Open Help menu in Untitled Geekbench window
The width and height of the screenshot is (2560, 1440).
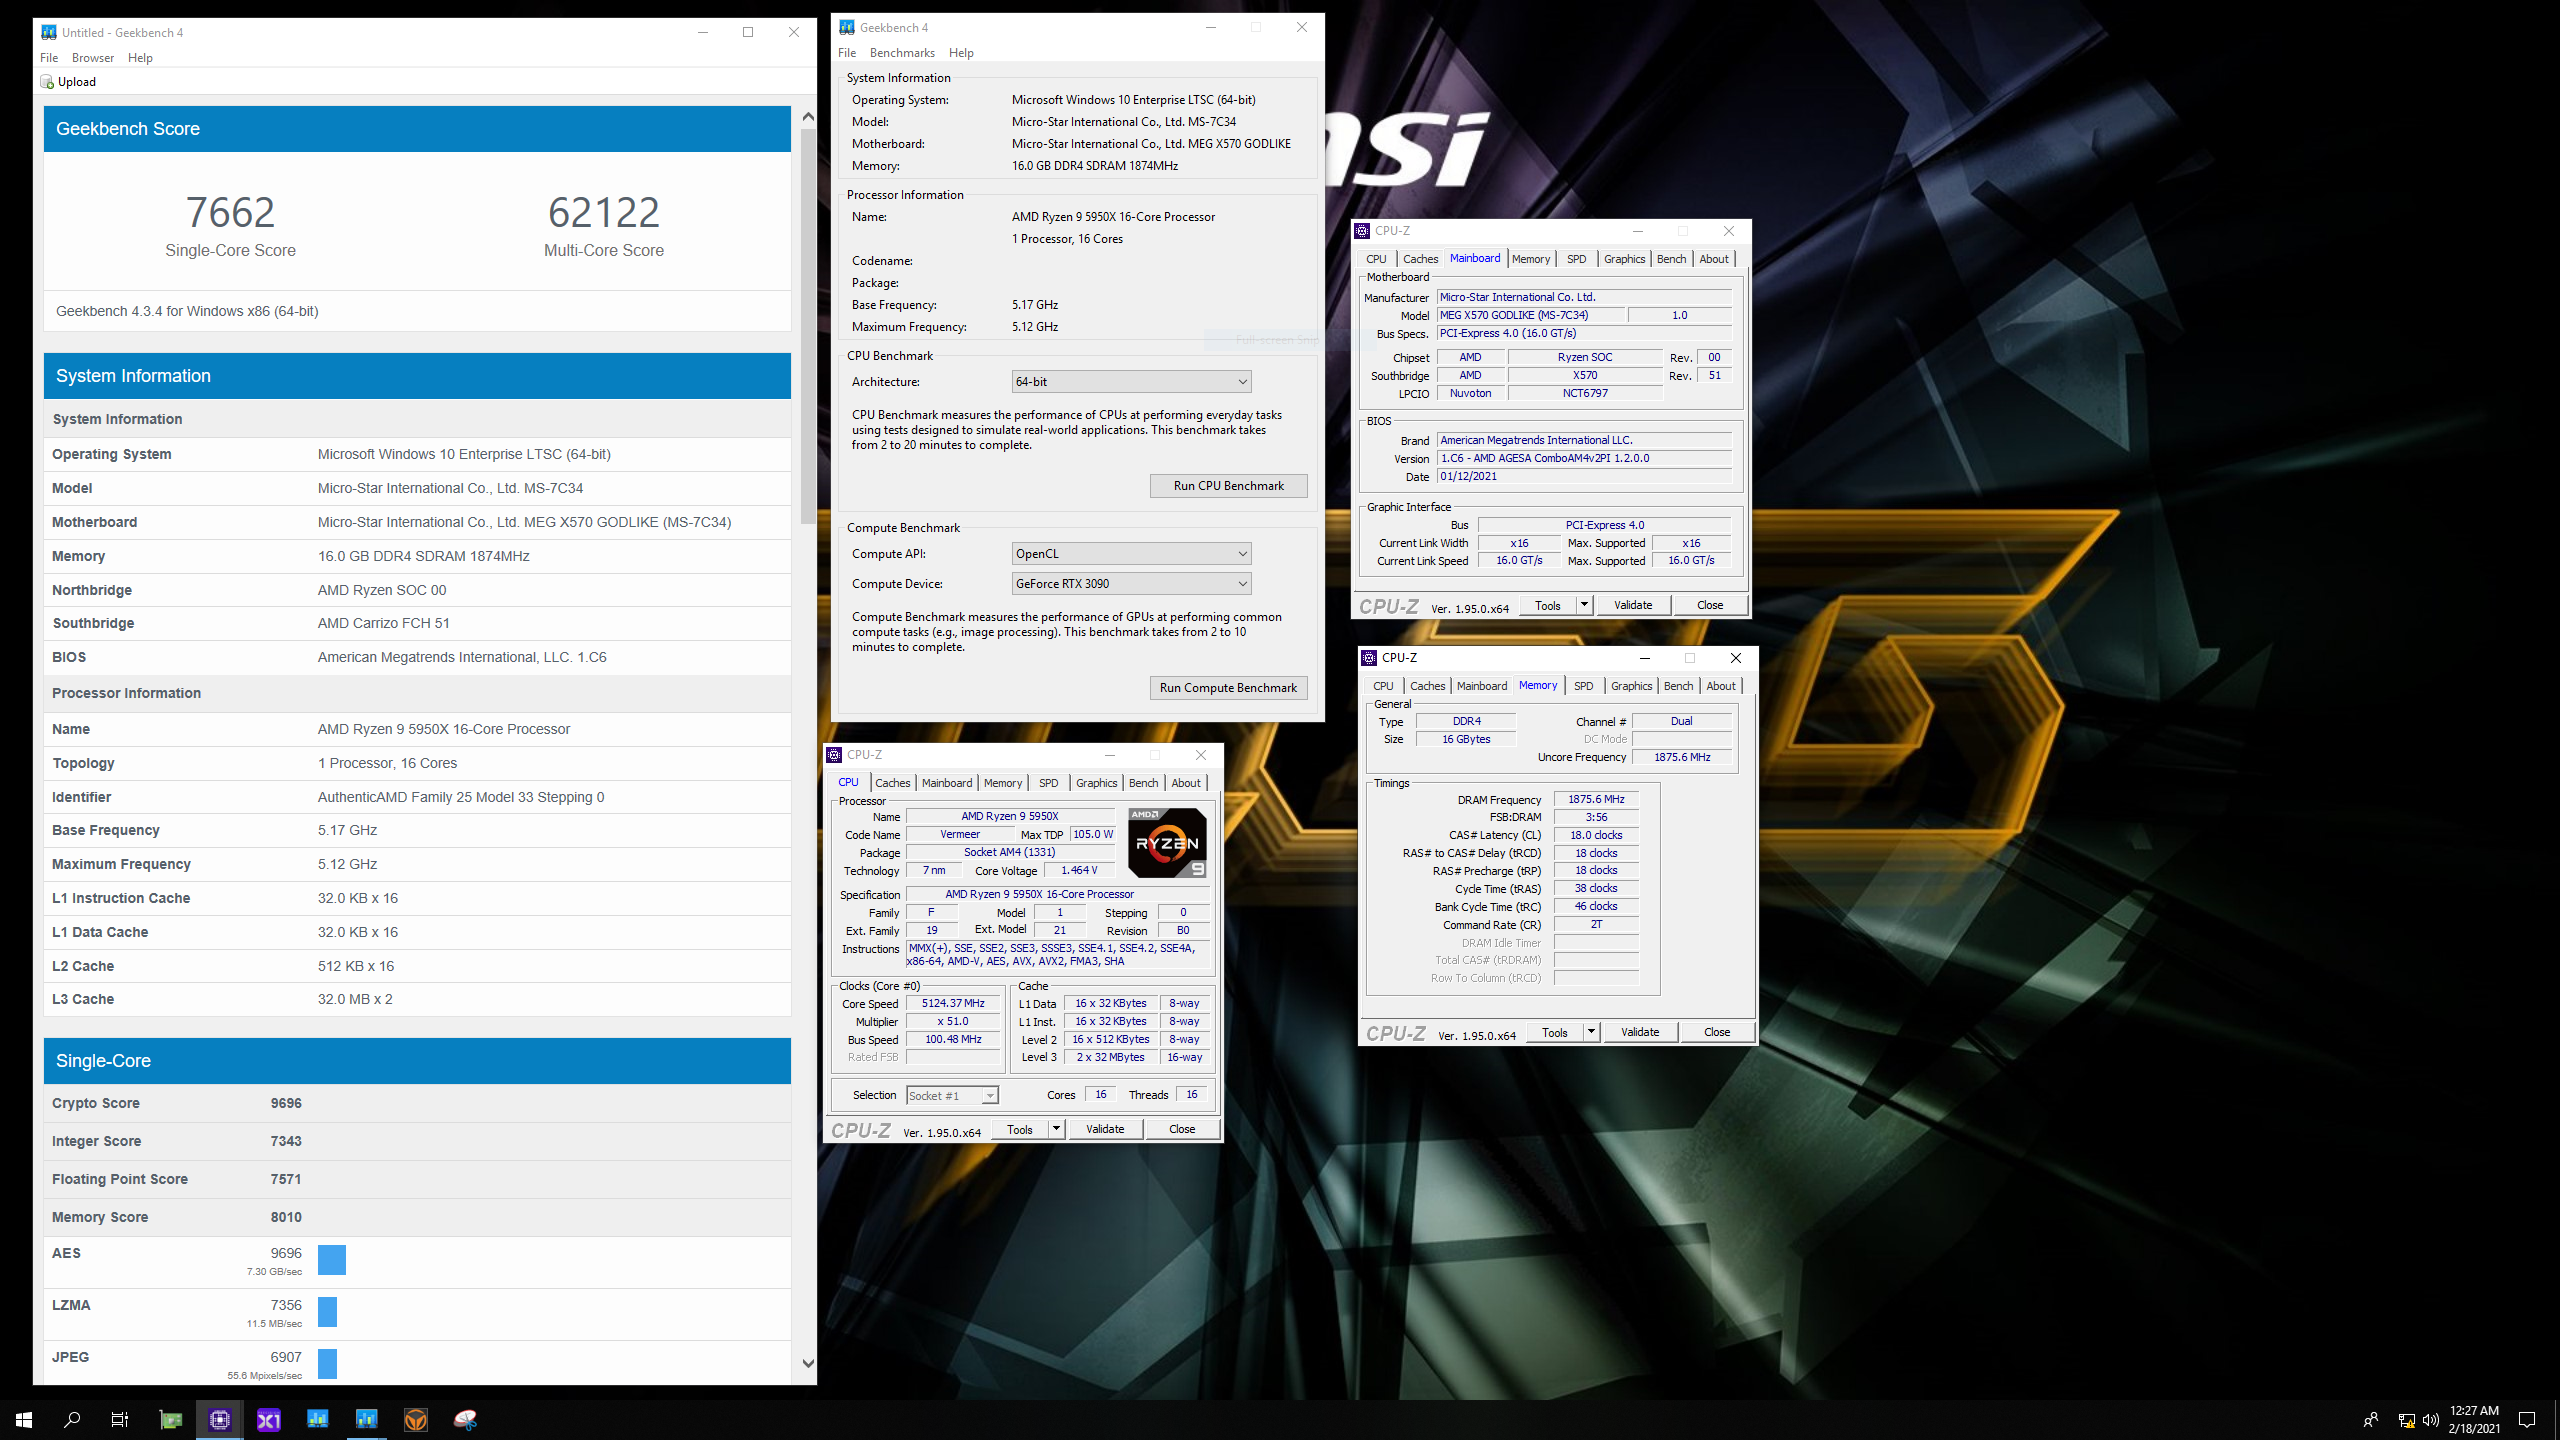click(140, 58)
